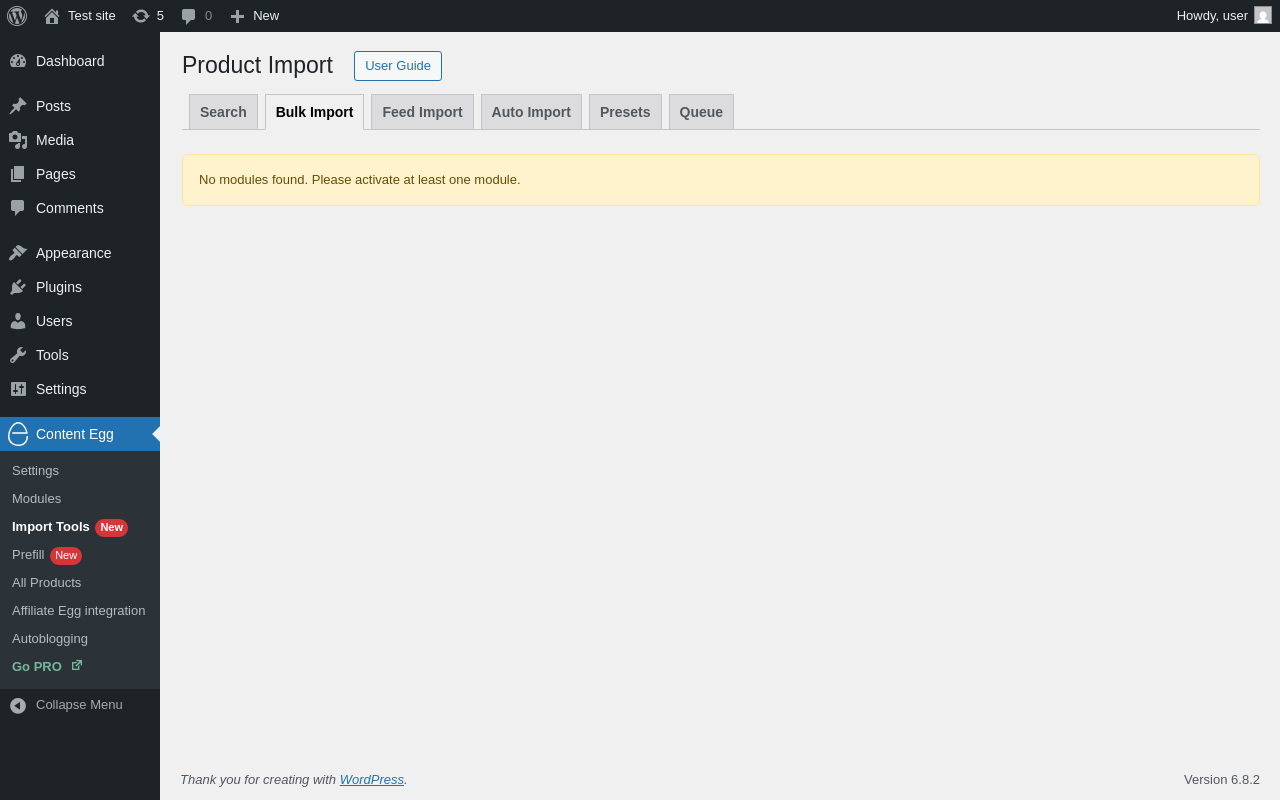This screenshot has height=800, width=1280.
Task: Click the Plugins plug icon
Action: pyautogui.click(x=18, y=287)
